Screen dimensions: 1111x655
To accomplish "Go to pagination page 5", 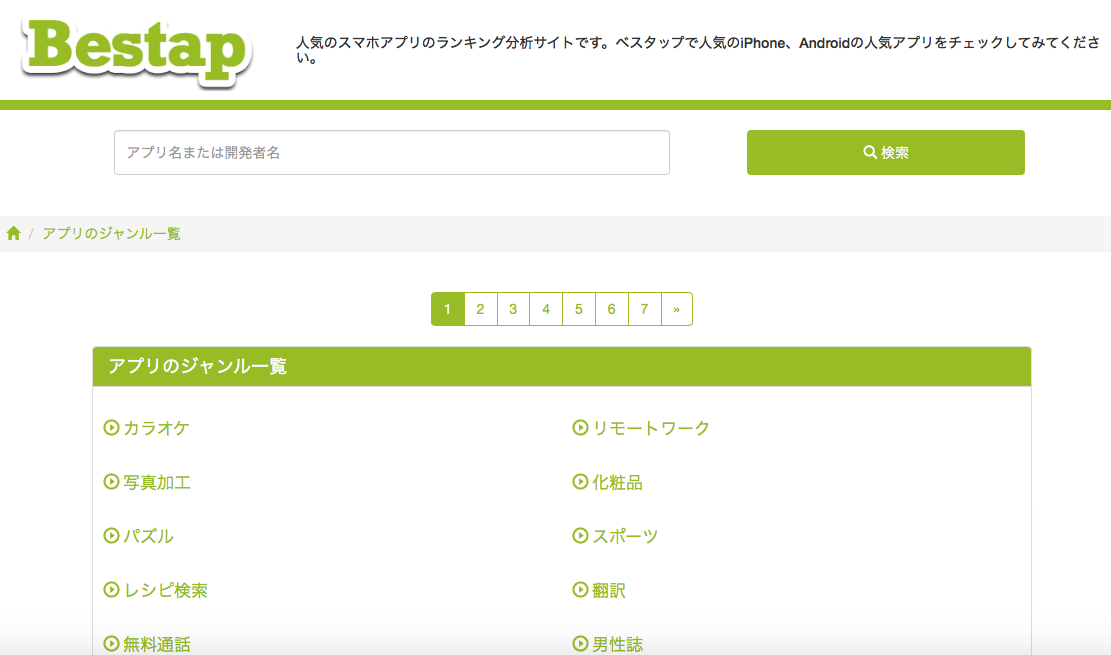I will [579, 309].
